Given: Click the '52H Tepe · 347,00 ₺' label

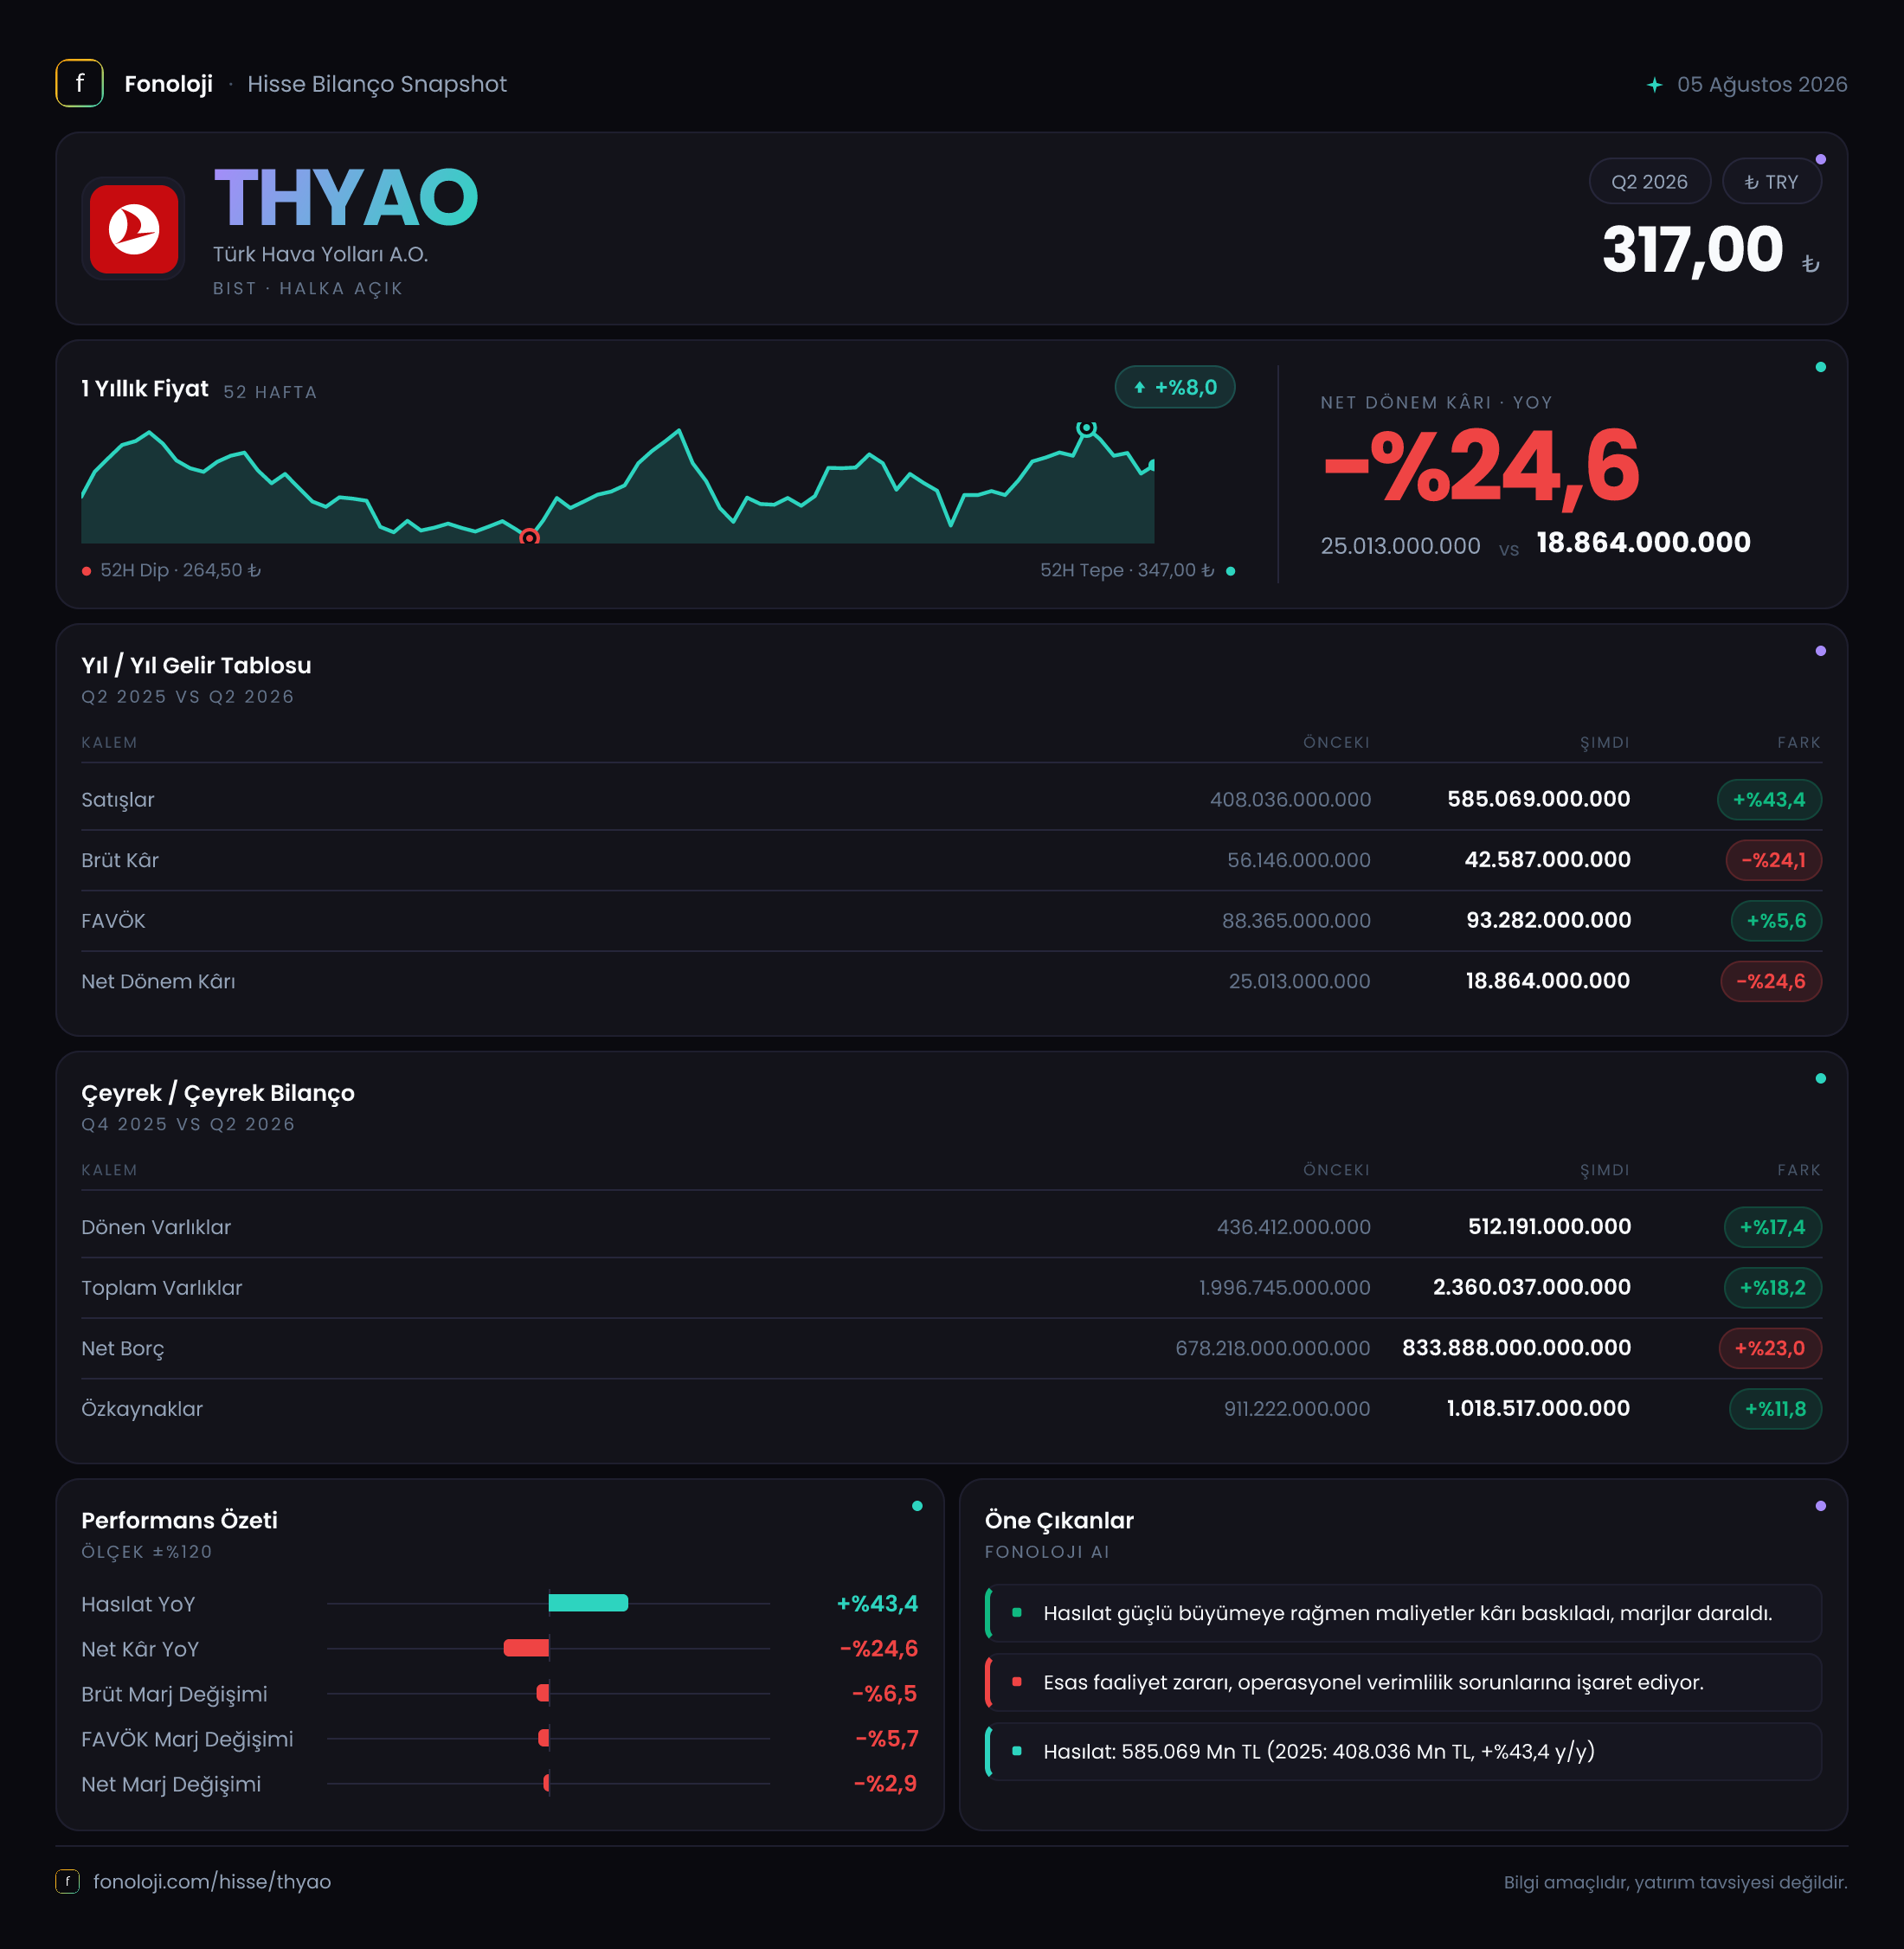Looking at the screenshot, I should [x=1127, y=570].
